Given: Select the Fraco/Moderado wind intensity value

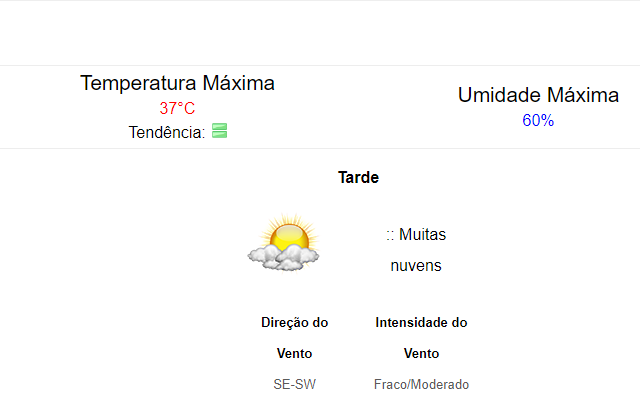Looking at the screenshot, I should [421, 384].
